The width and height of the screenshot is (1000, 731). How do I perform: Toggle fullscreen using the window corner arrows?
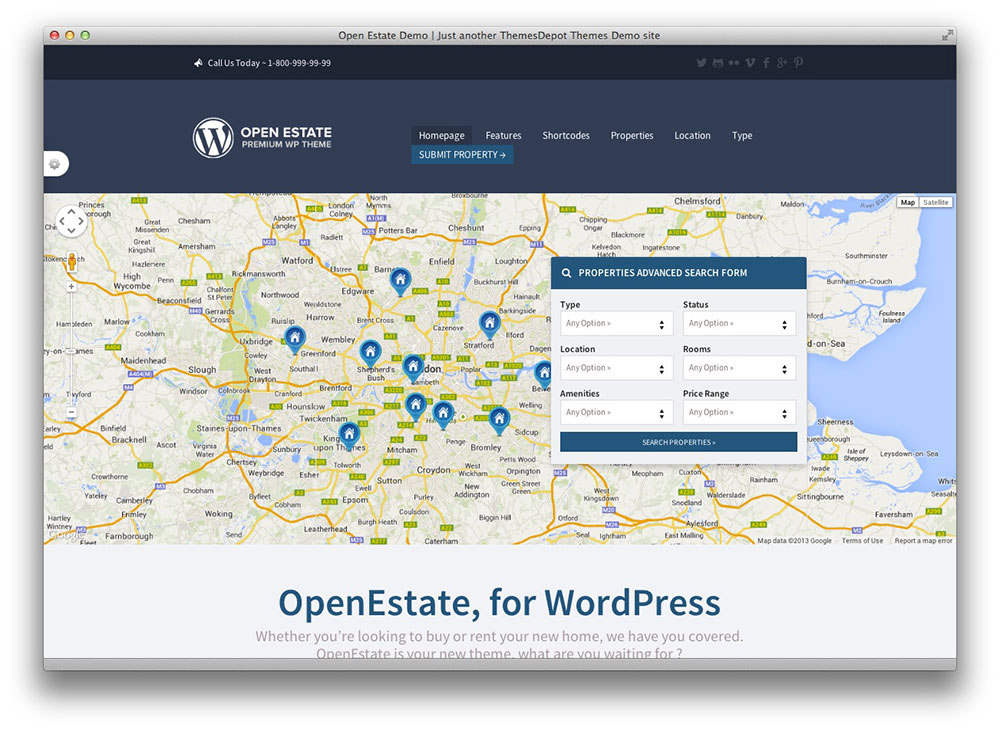tap(947, 36)
